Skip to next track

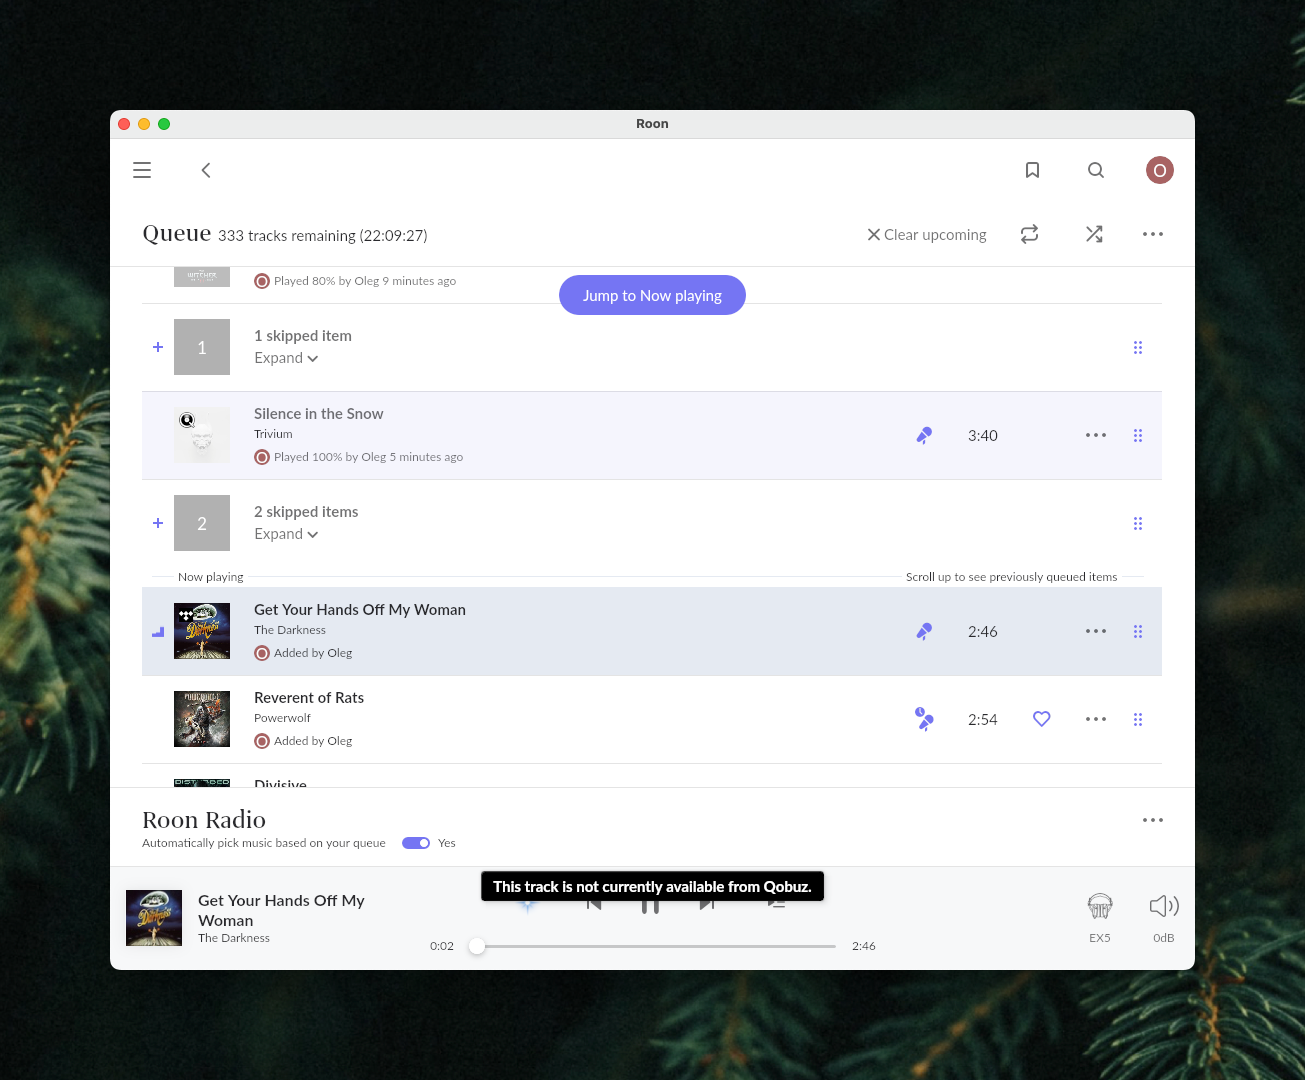(x=707, y=906)
